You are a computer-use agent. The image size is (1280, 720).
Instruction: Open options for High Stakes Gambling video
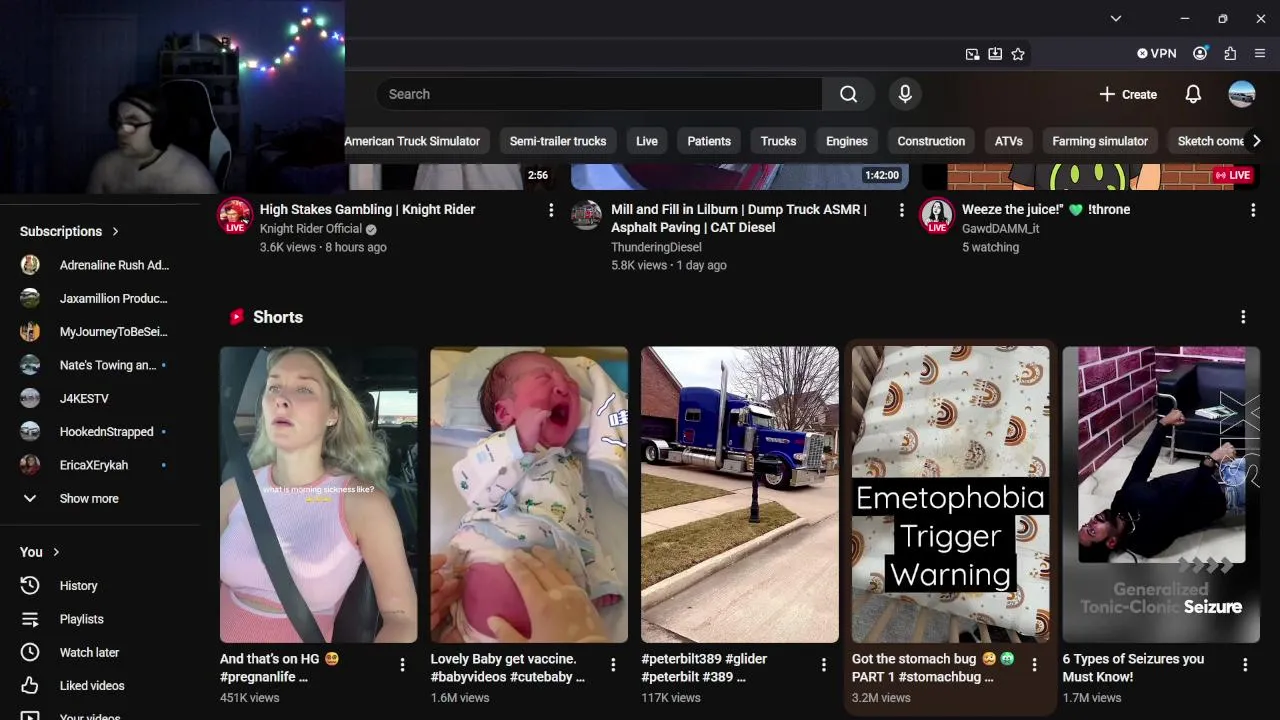click(x=551, y=210)
